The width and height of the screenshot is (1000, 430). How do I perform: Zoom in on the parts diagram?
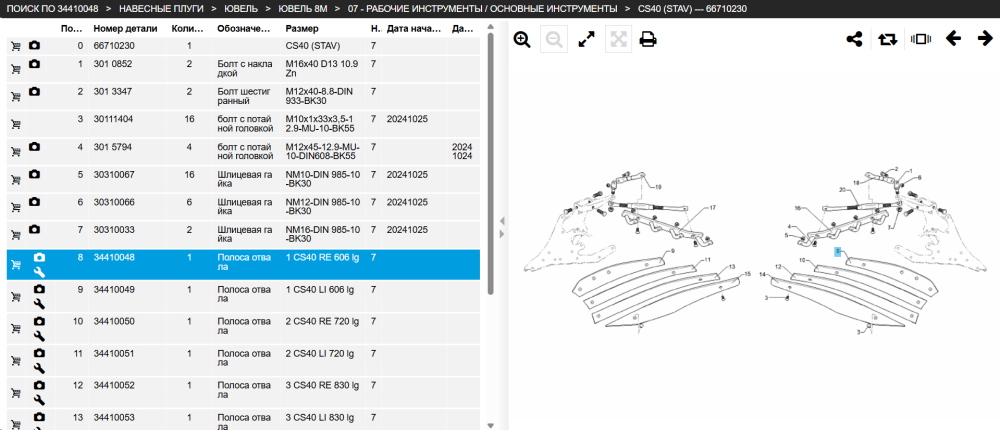(x=522, y=40)
